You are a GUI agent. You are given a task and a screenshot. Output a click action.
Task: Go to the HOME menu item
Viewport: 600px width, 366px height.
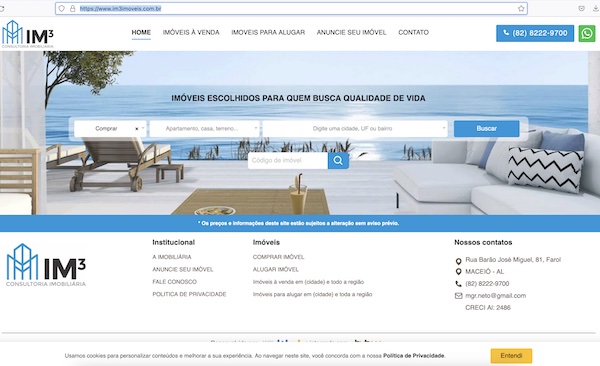pyautogui.click(x=141, y=33)
